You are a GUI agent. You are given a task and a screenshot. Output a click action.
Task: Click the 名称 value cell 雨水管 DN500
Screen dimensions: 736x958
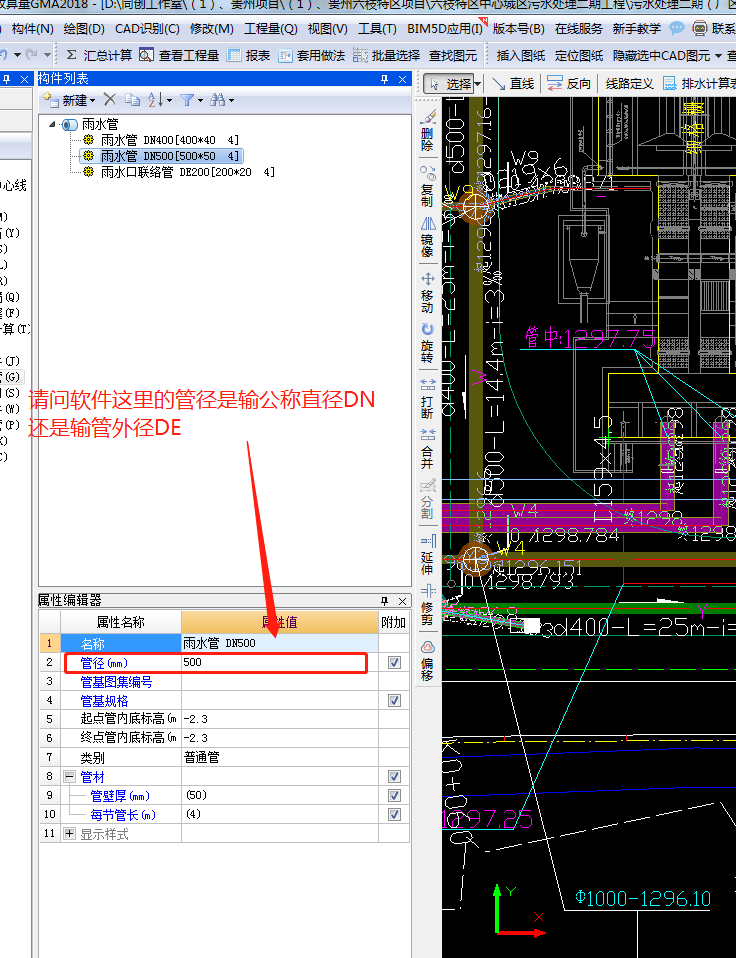280,643
